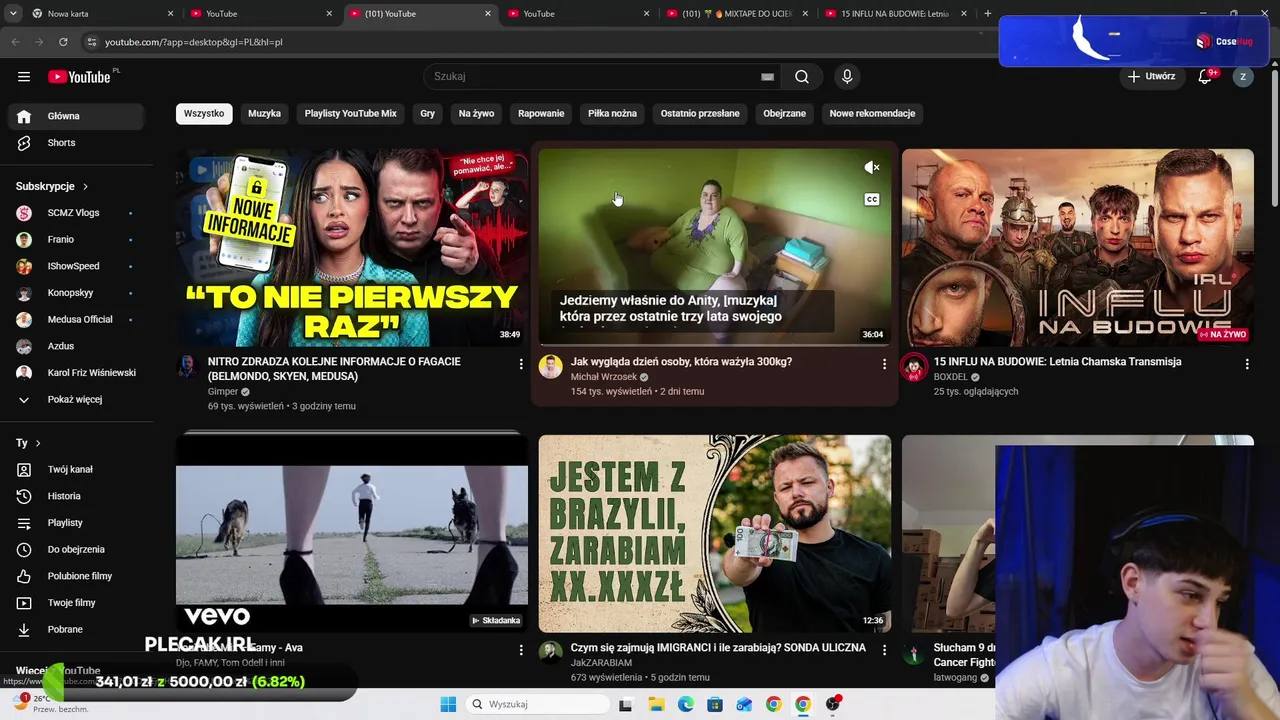Open the Windows Start menu

coord(447,704)
